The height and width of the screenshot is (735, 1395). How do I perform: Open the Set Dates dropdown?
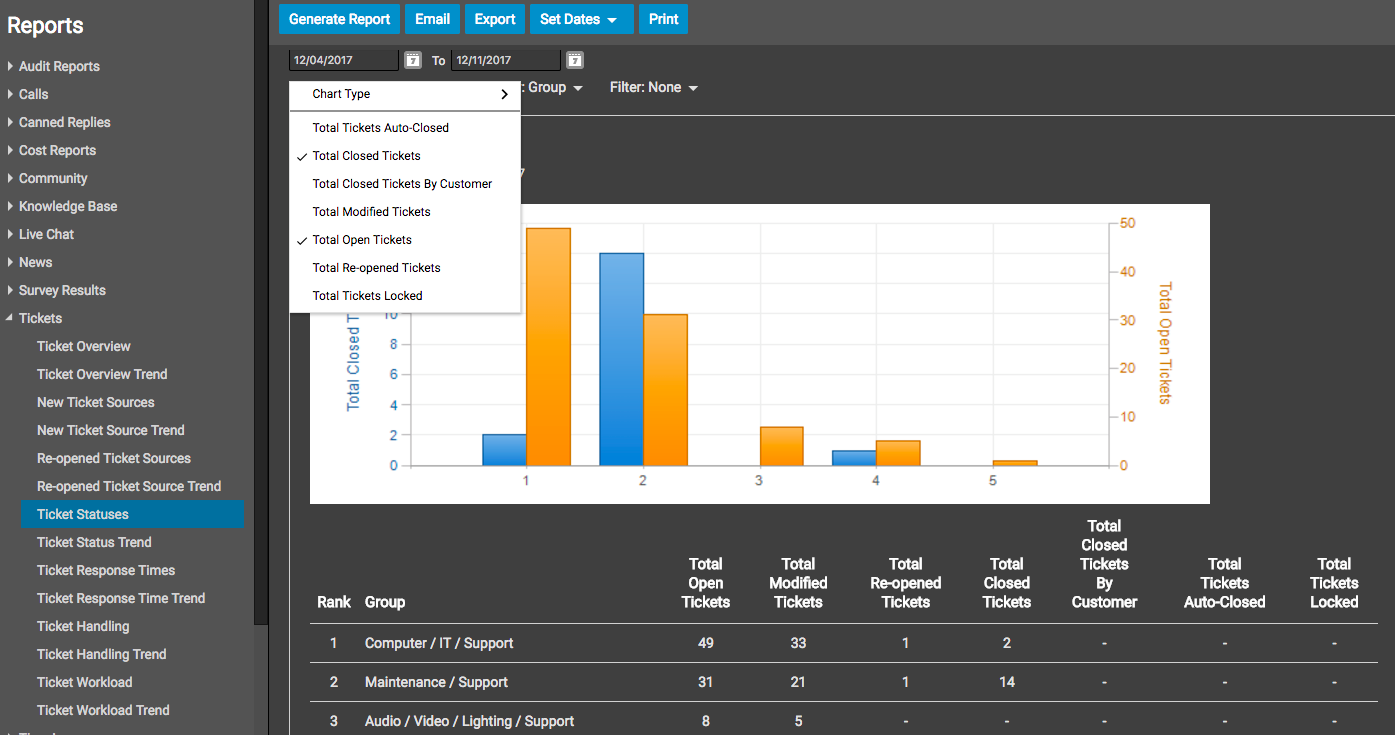pos(578,19)
